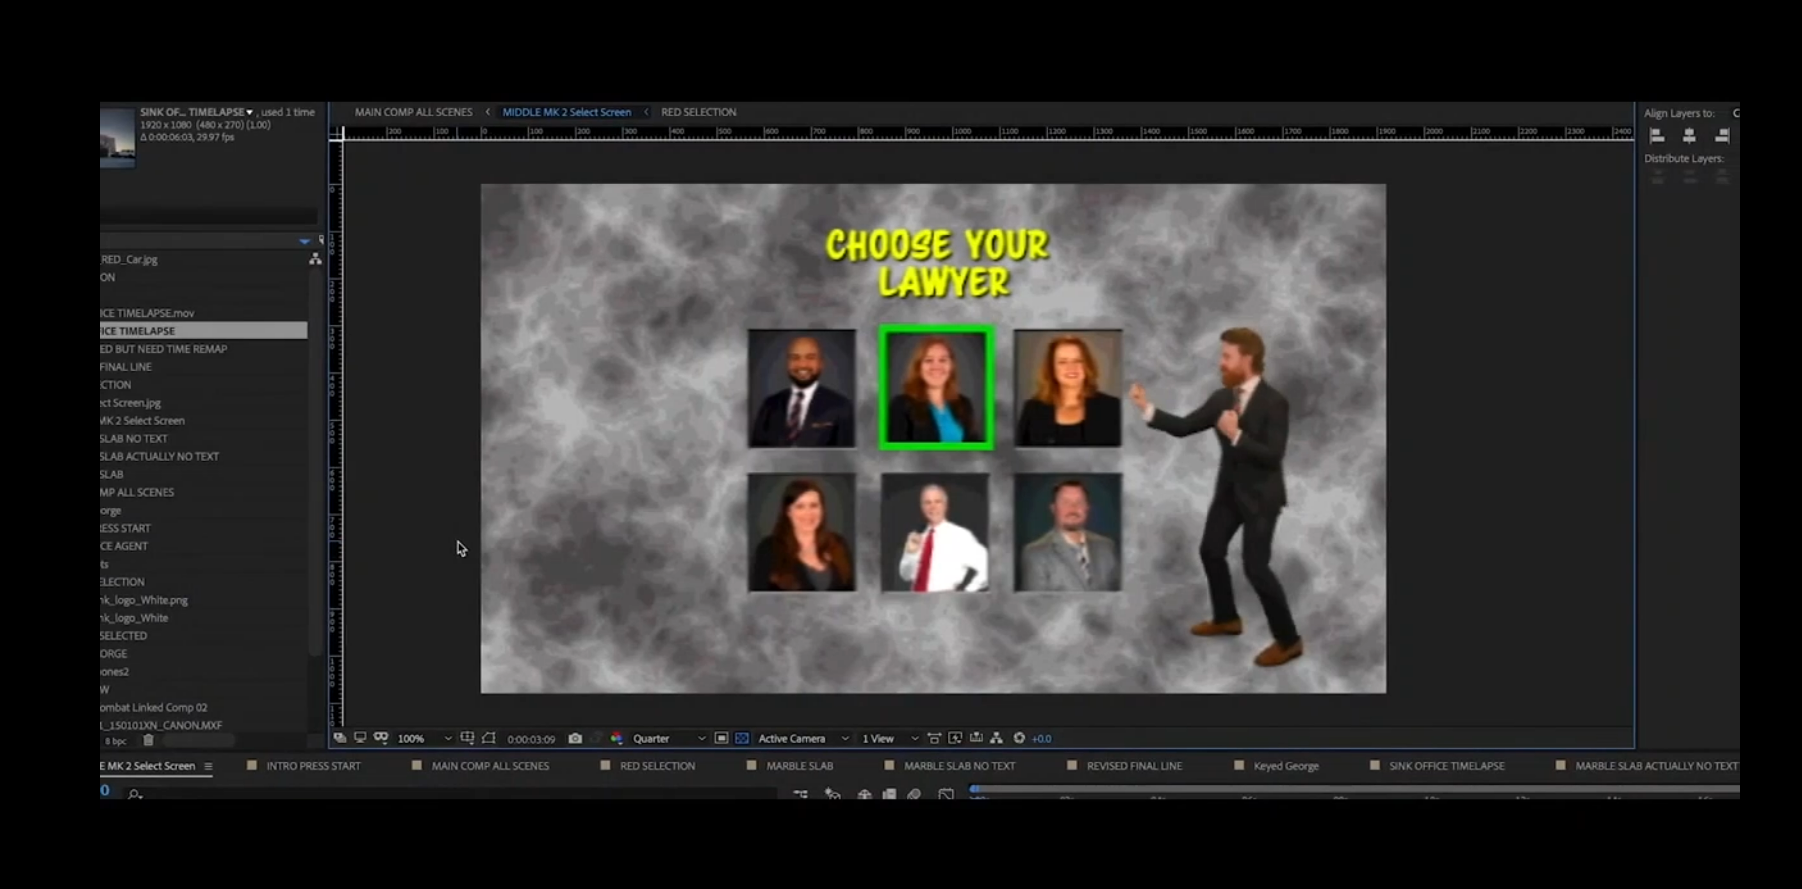Viewport: 1802px width, 889px height.
Task: Open the 1 View layout dropdown
Action: [890, 739]
